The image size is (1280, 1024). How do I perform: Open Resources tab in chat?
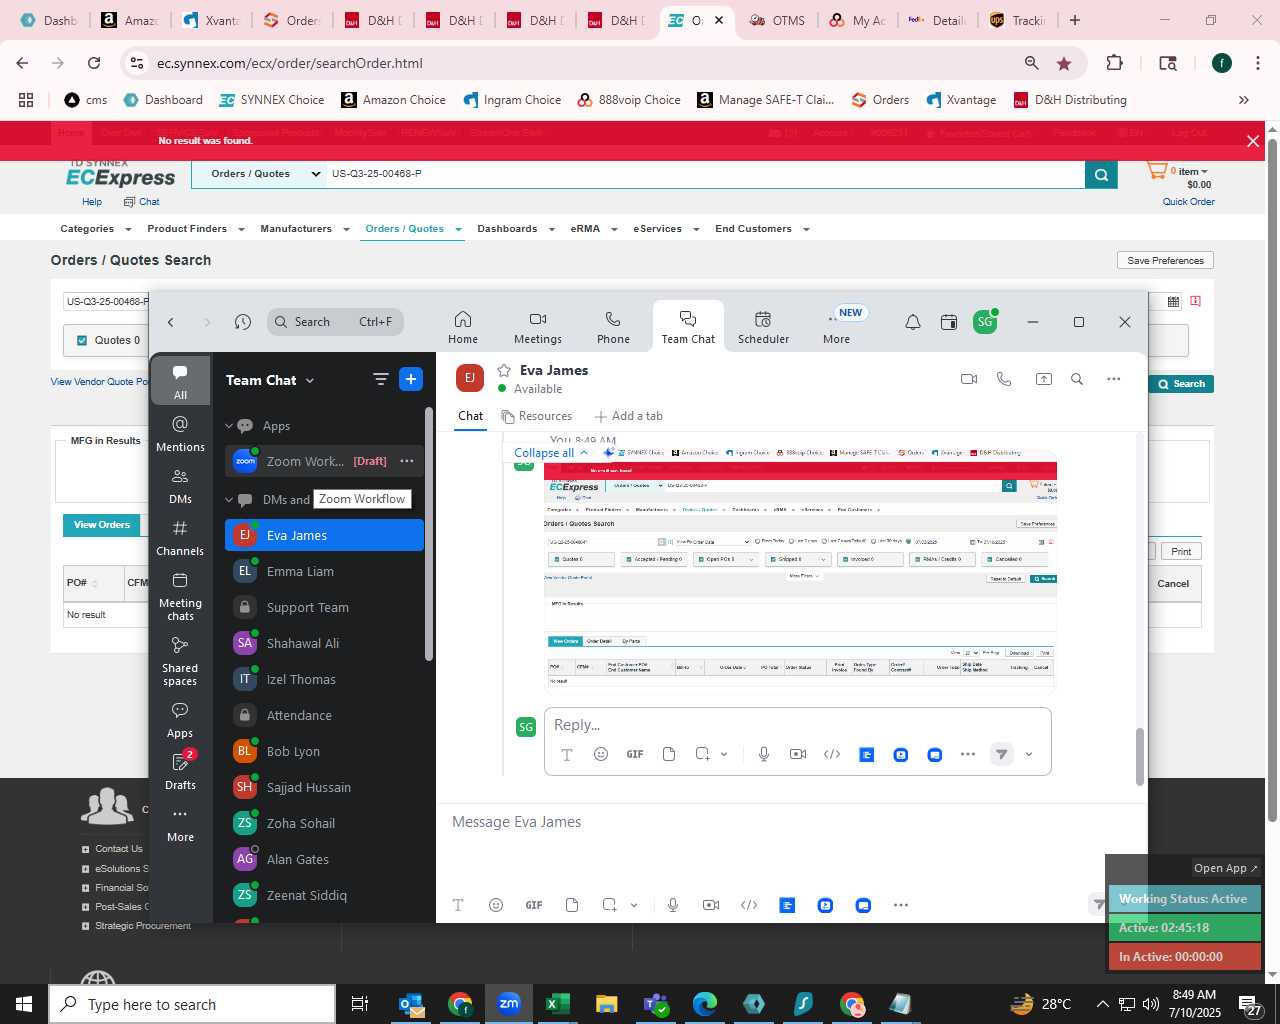coord(537,416)
